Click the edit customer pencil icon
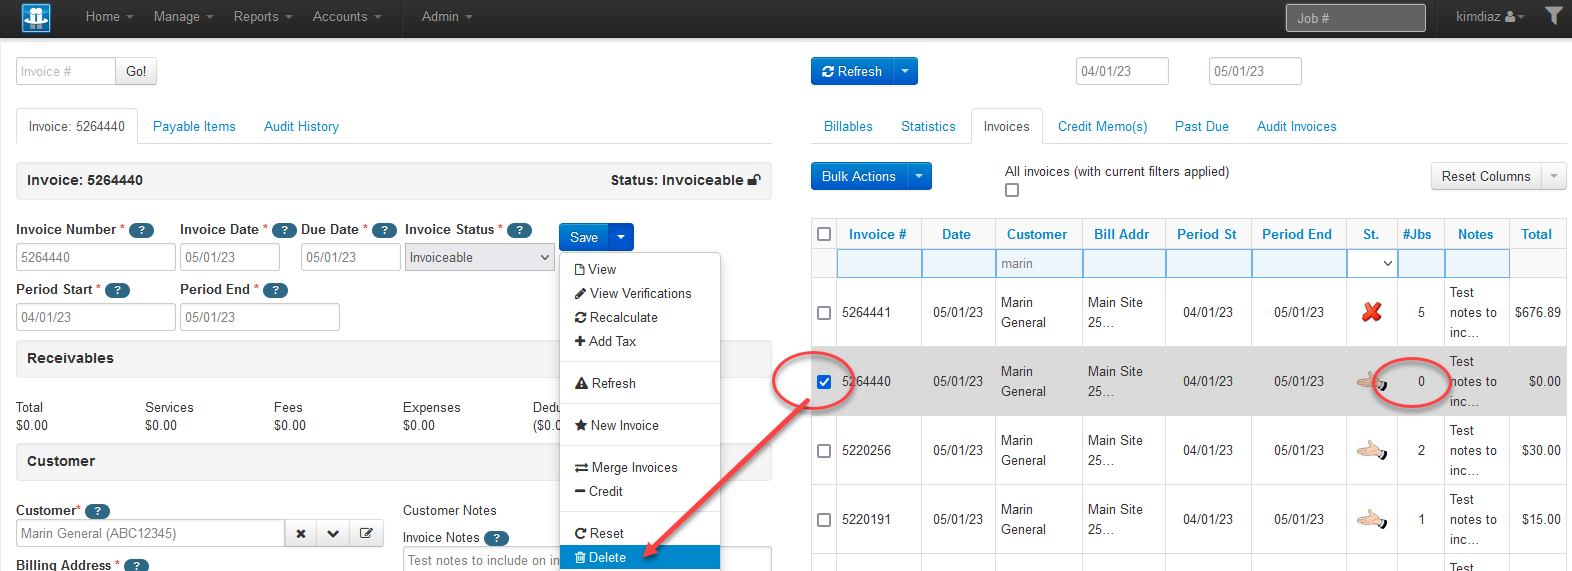Viewport: 1572px width, 571px height. coord(366,534)
